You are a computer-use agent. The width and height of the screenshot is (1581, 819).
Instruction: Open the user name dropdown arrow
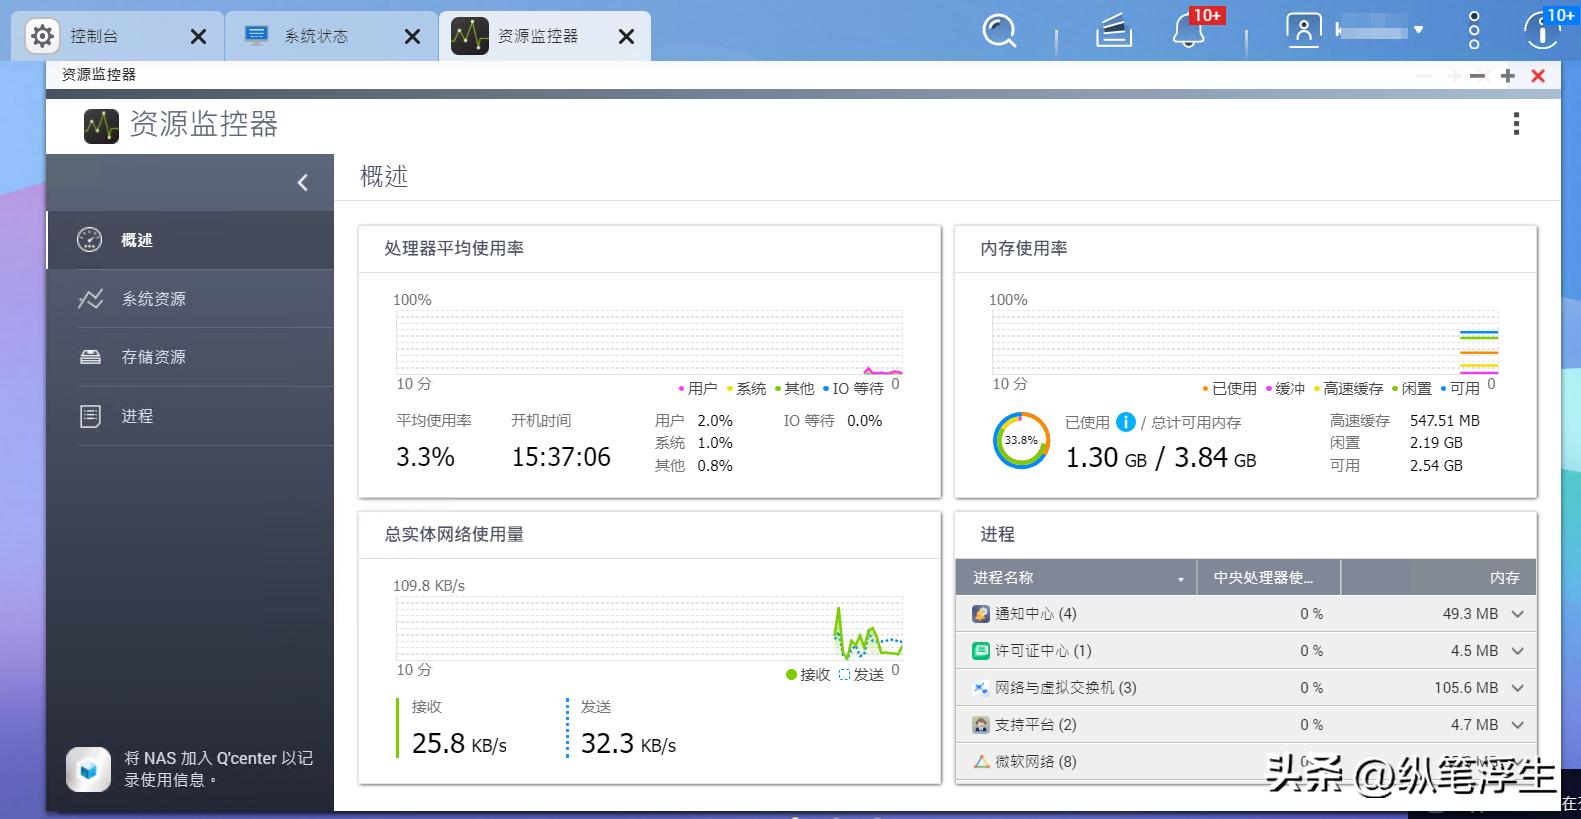1418,30
